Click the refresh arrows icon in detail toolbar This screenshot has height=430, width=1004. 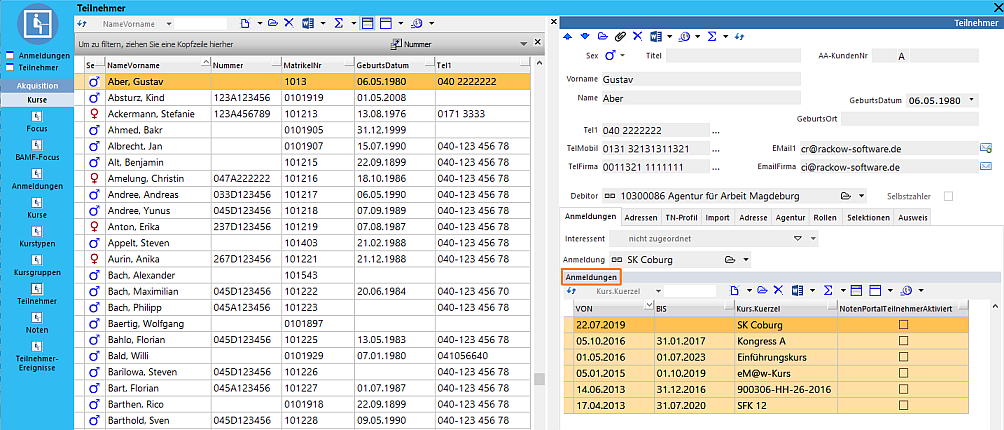point(740,36)
